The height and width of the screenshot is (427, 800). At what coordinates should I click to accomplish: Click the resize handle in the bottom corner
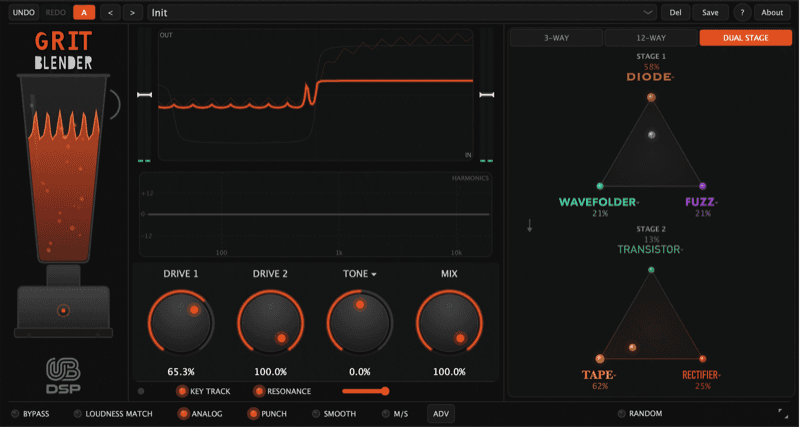point(783,413)
